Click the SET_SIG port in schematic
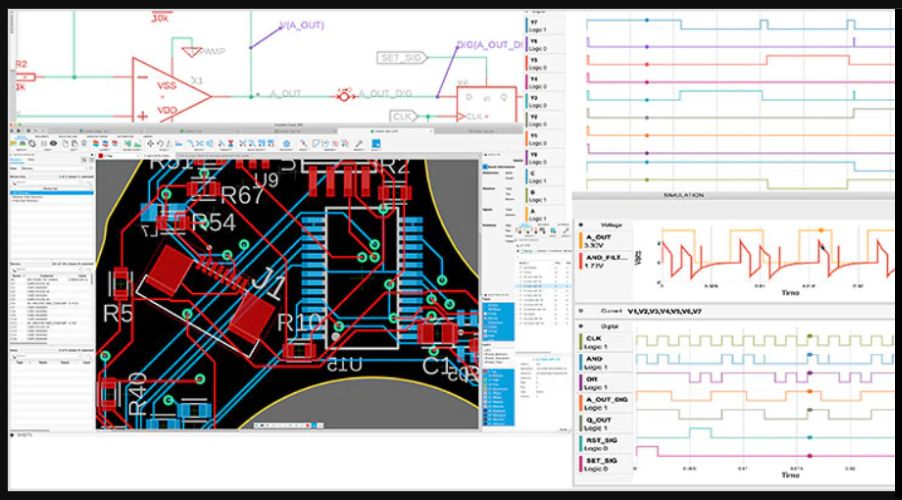Viewport: 902px width, 500px height. pyautogui.click(x=402, y=58)
